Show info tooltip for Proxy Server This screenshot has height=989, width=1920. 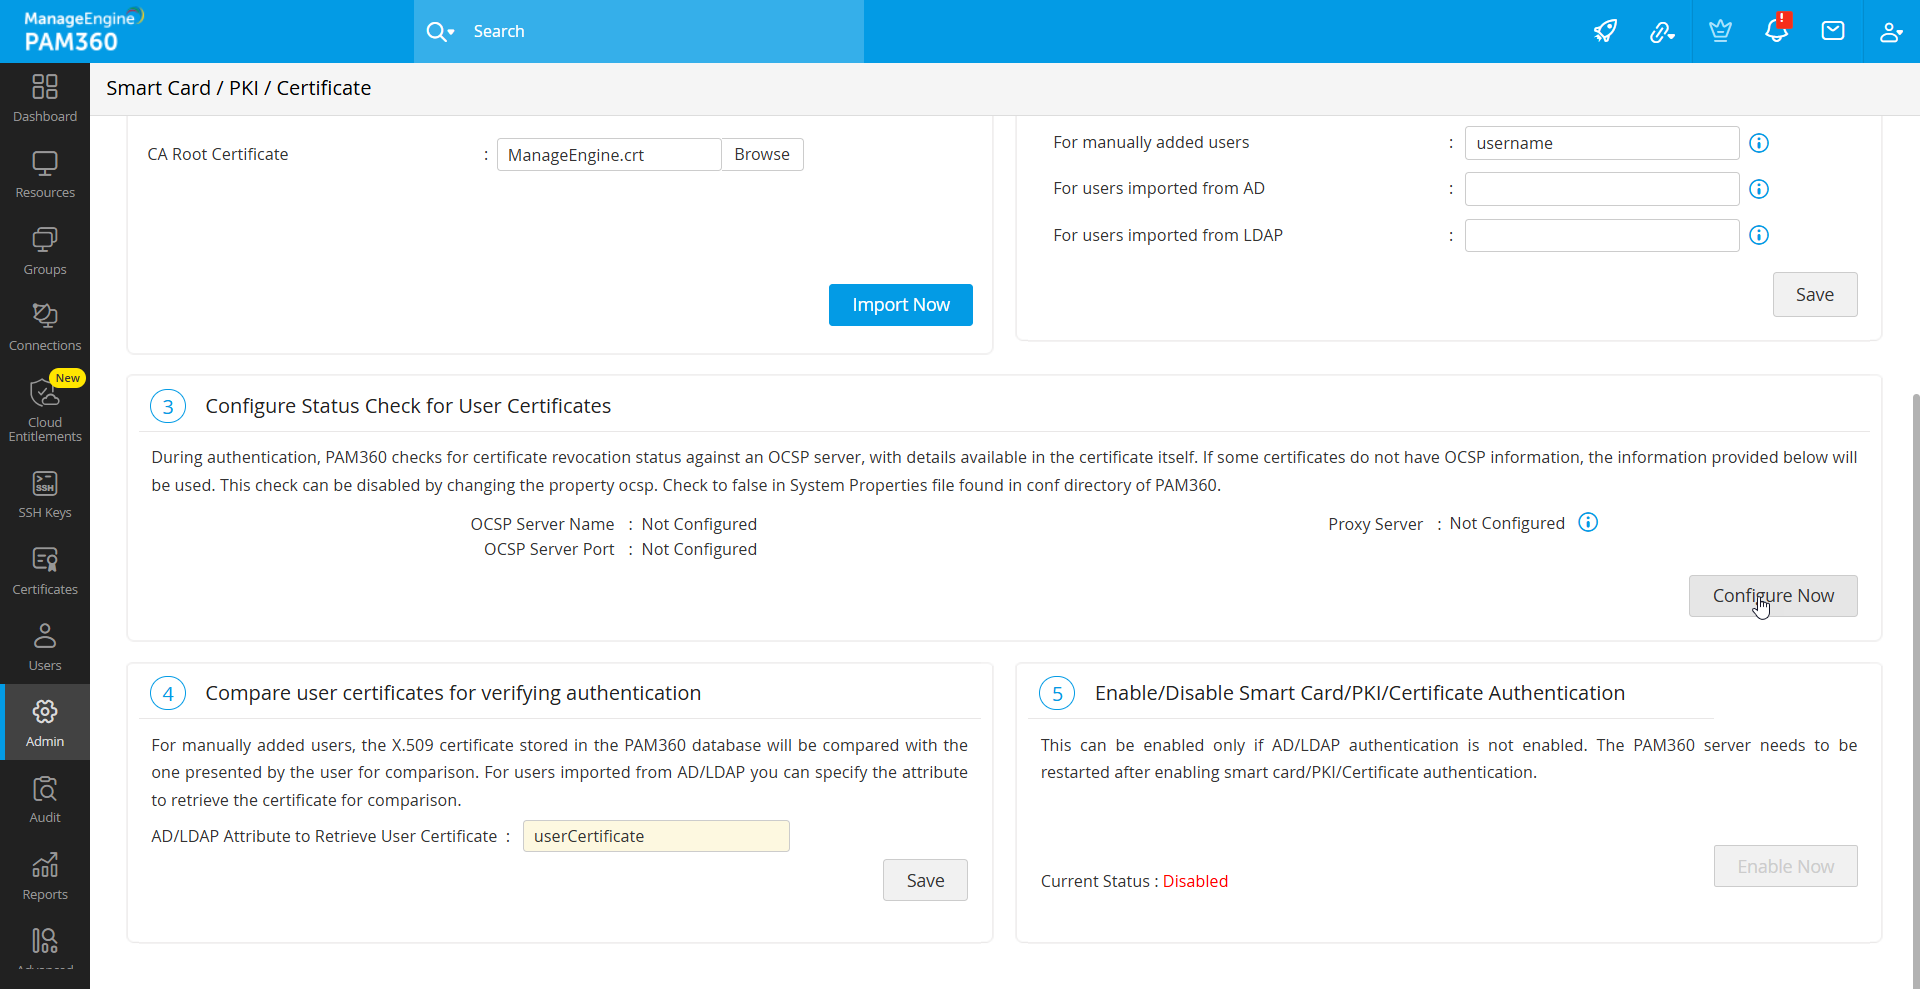(x=1587, y=522)
